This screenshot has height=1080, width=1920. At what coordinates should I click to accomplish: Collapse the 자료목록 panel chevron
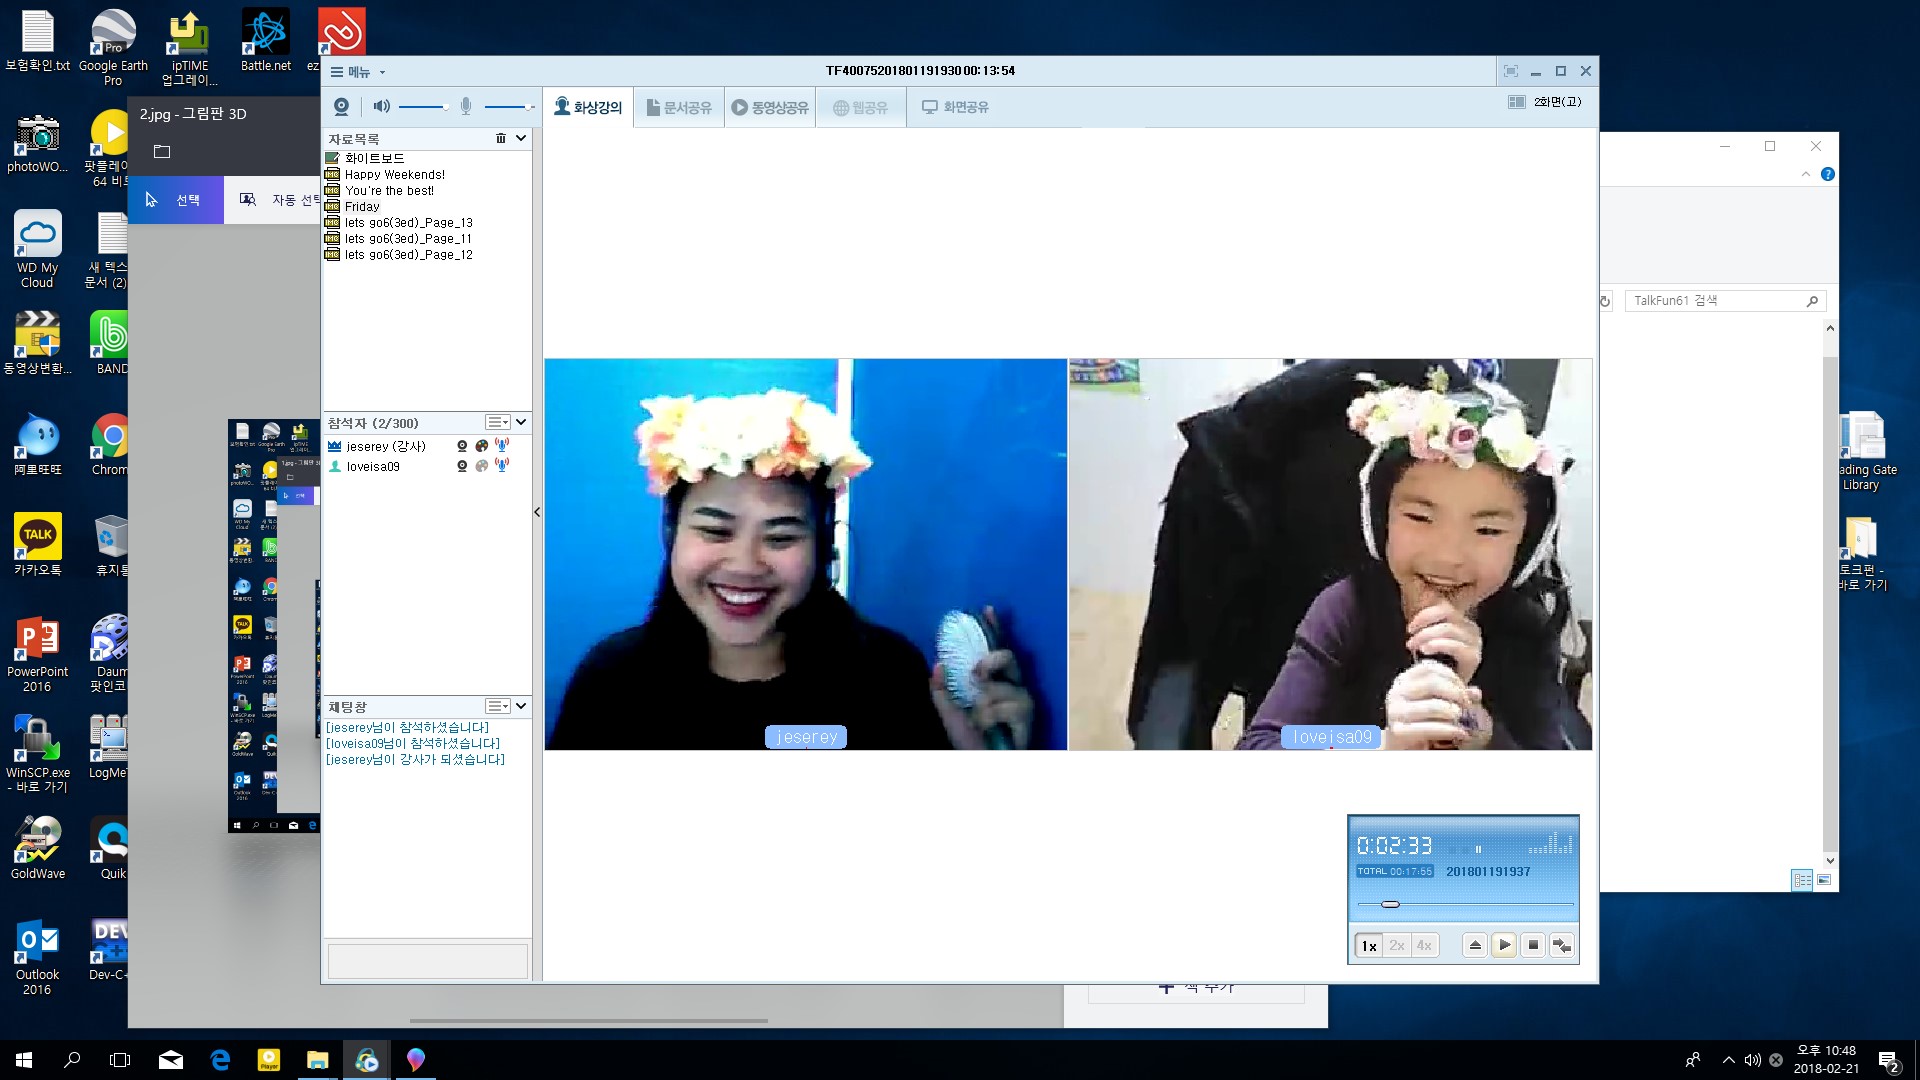521,138
